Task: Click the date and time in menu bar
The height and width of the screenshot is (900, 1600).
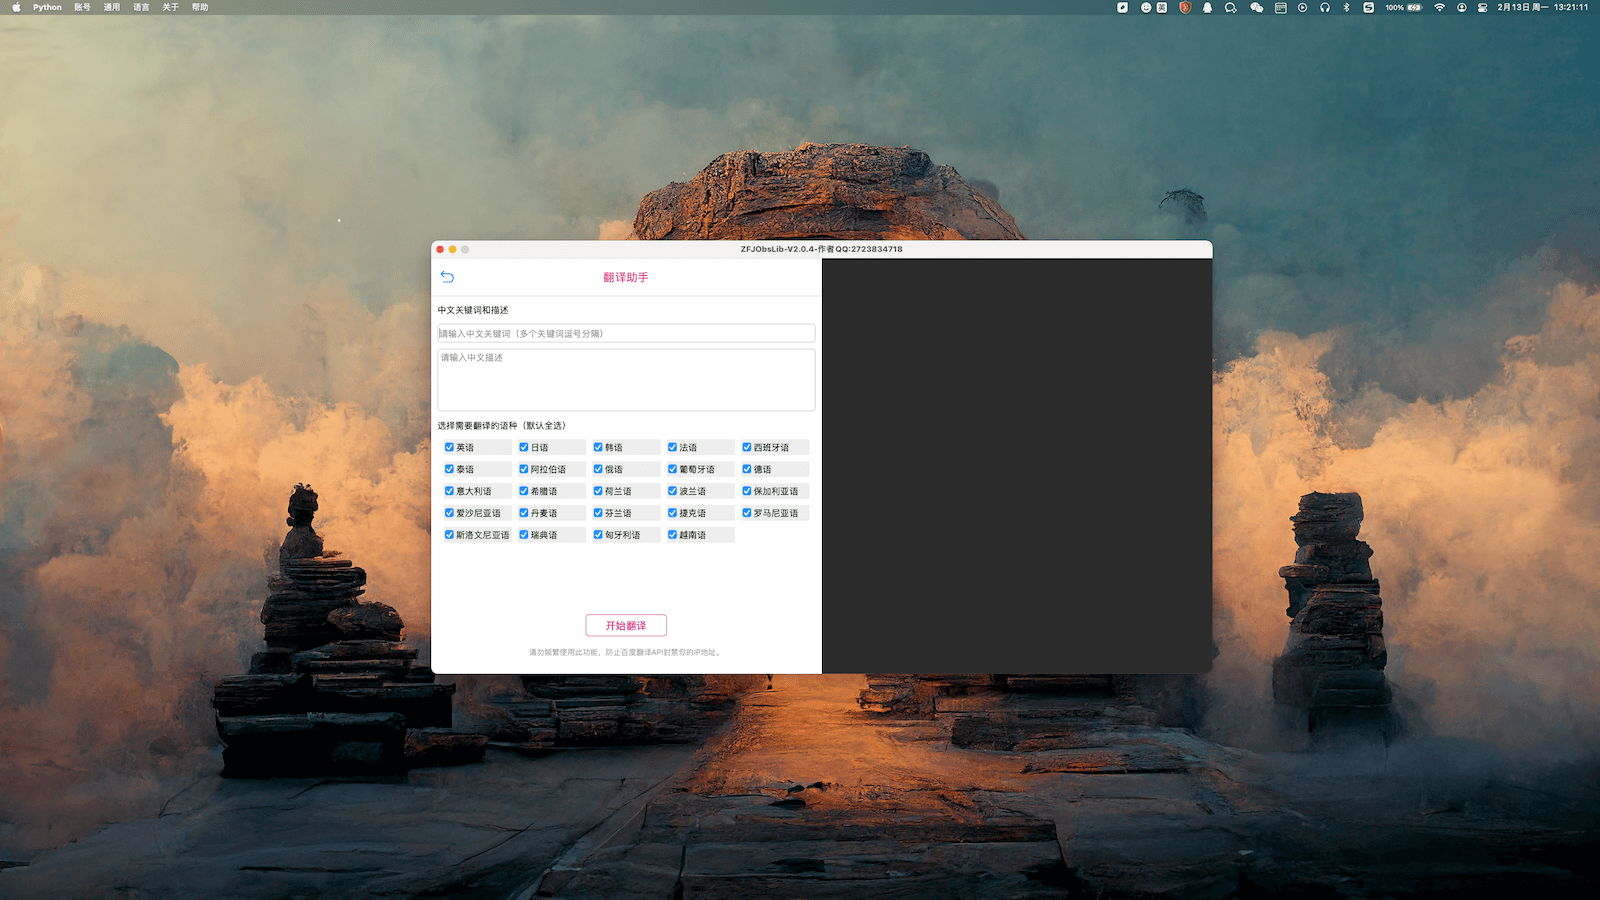Action: (1542, 7)
